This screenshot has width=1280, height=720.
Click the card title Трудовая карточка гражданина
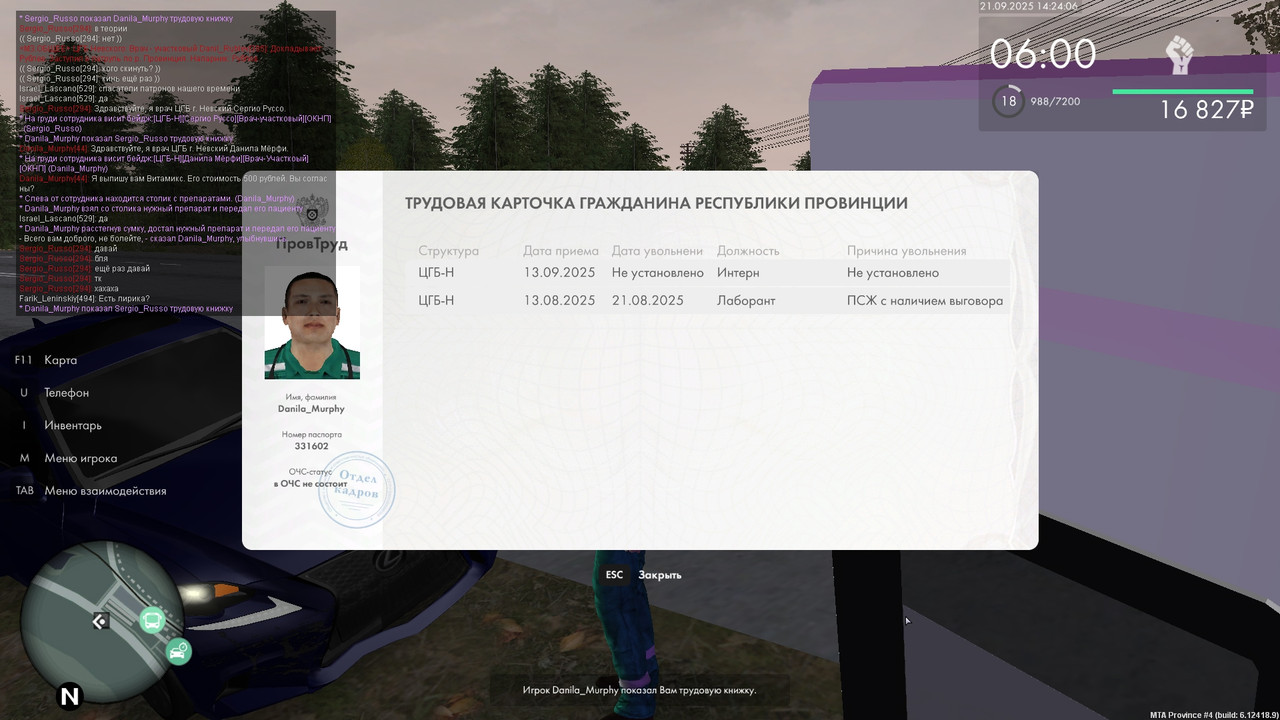[656, 203]
